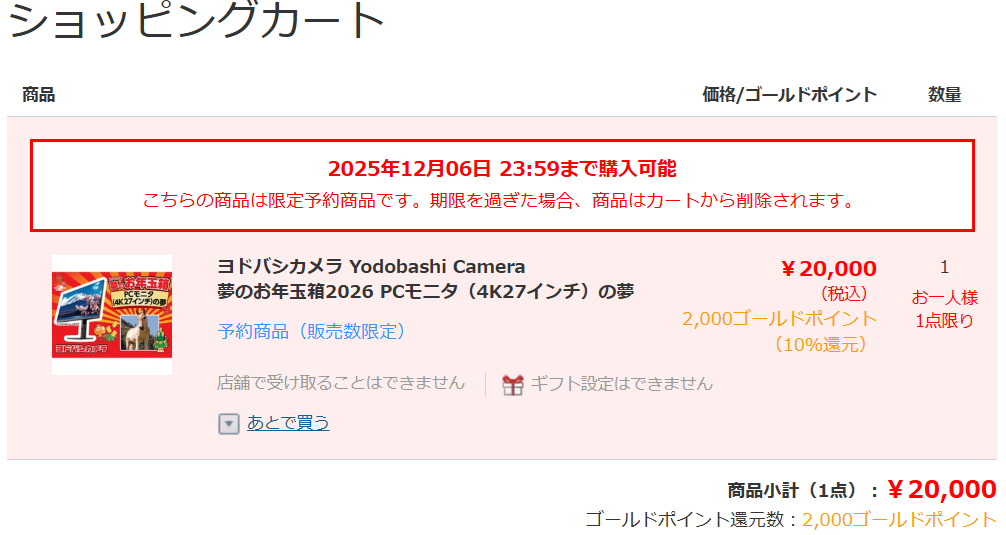Click the ¥20,000 item price

click(x=828, y=269)
